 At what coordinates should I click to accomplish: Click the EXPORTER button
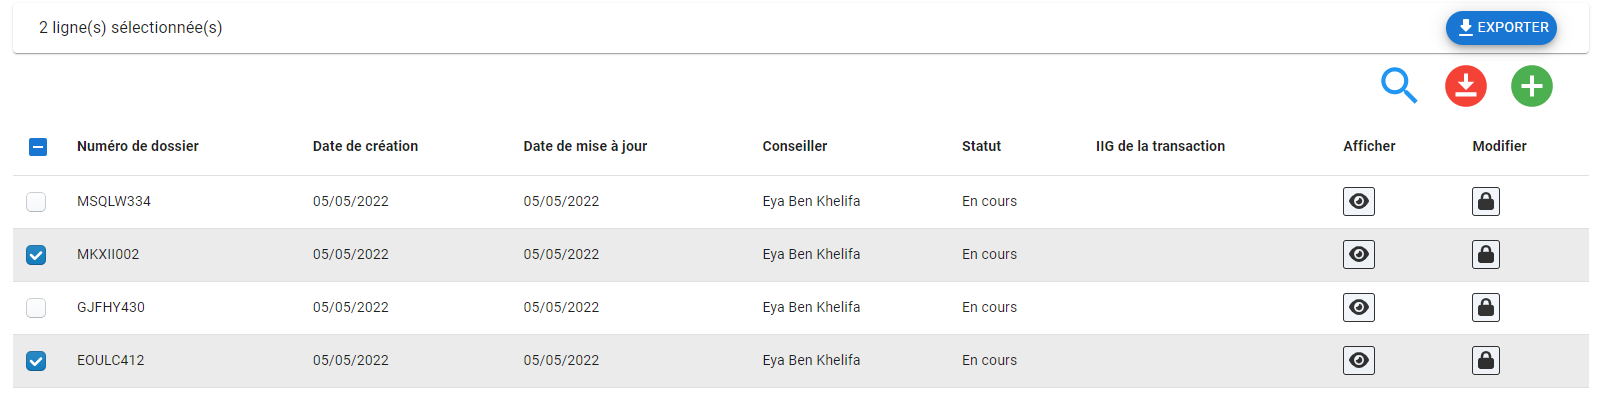[1501, 28]
